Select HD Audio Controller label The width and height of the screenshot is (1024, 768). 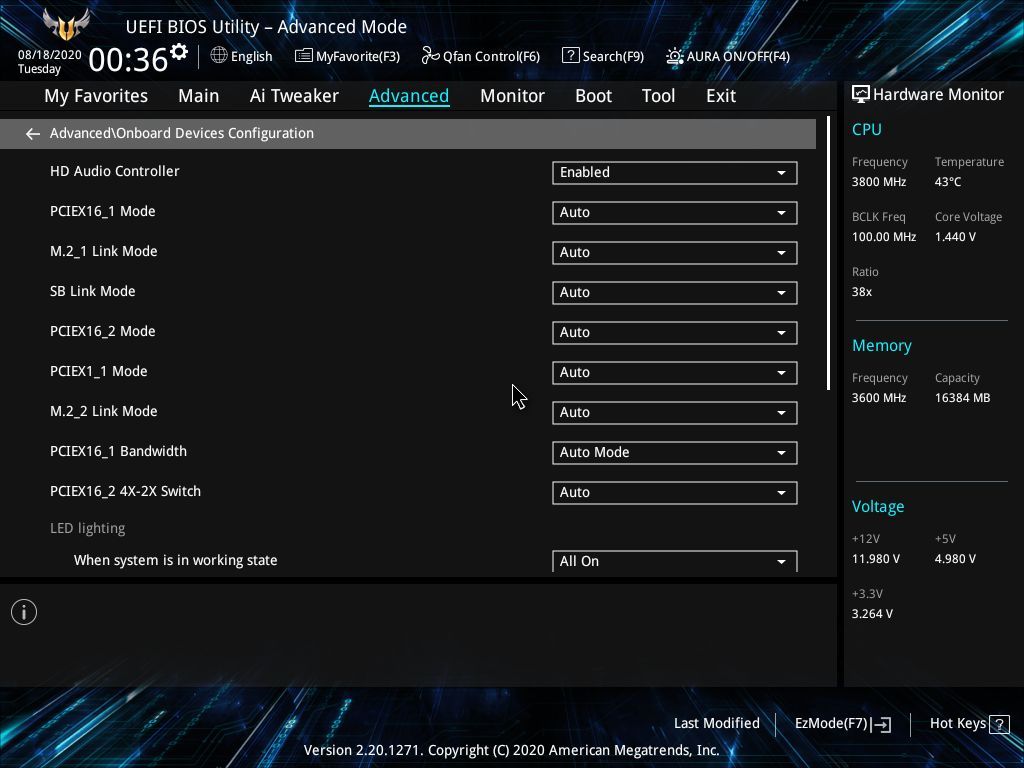pyautogui.click(x=114, y=172)
